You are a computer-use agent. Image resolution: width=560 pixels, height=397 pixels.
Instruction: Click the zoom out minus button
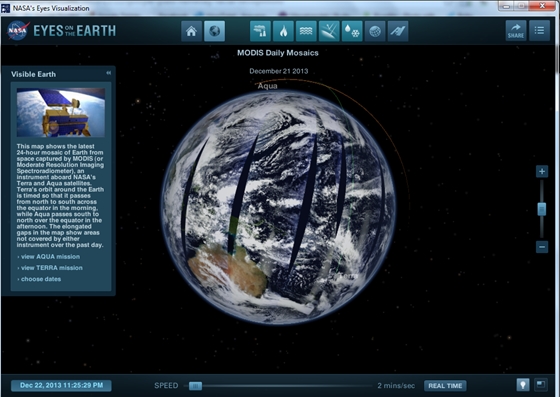pyautogui.click(x=542, y=247)
